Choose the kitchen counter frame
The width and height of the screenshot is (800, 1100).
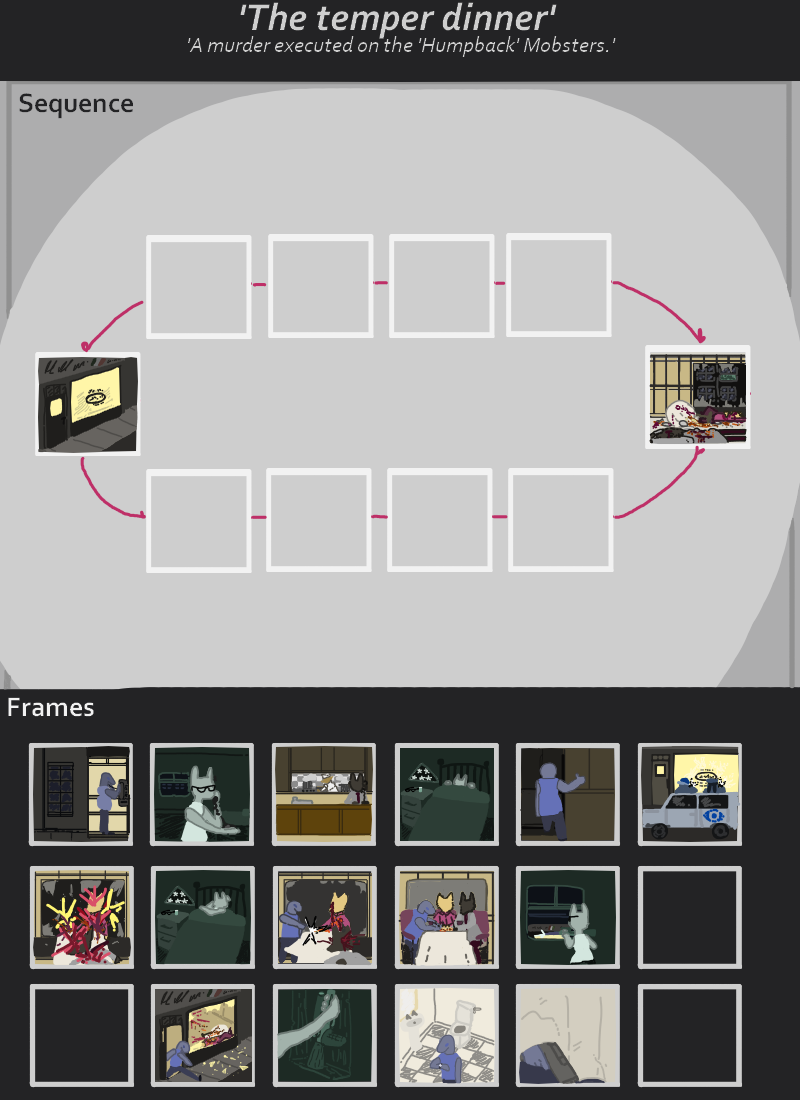pyautogui.click(x=324, y=794)
